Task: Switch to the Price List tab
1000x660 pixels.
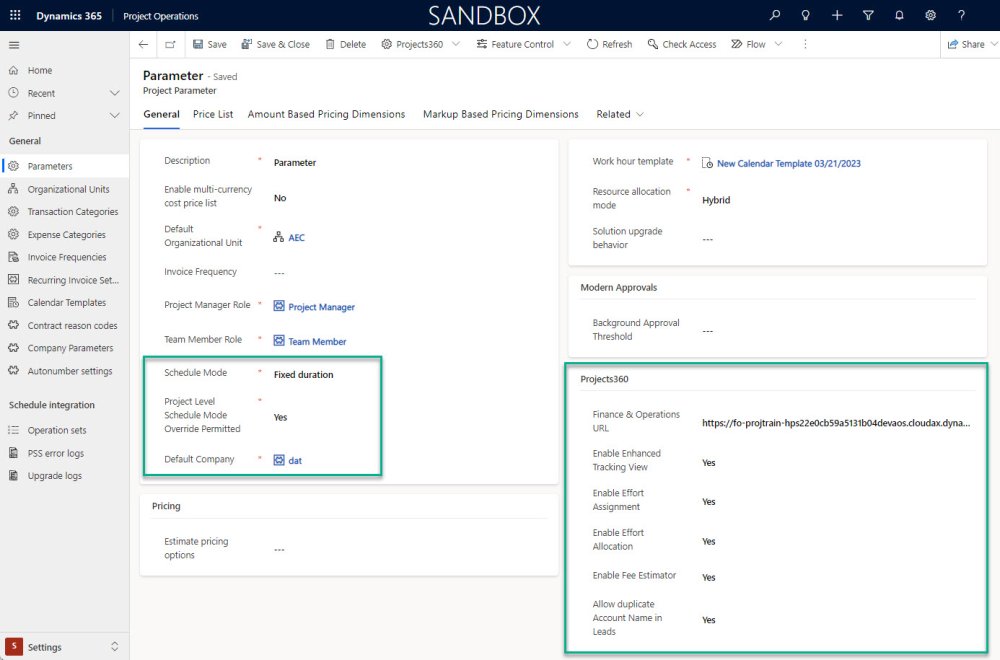Action: click(213, 114)
